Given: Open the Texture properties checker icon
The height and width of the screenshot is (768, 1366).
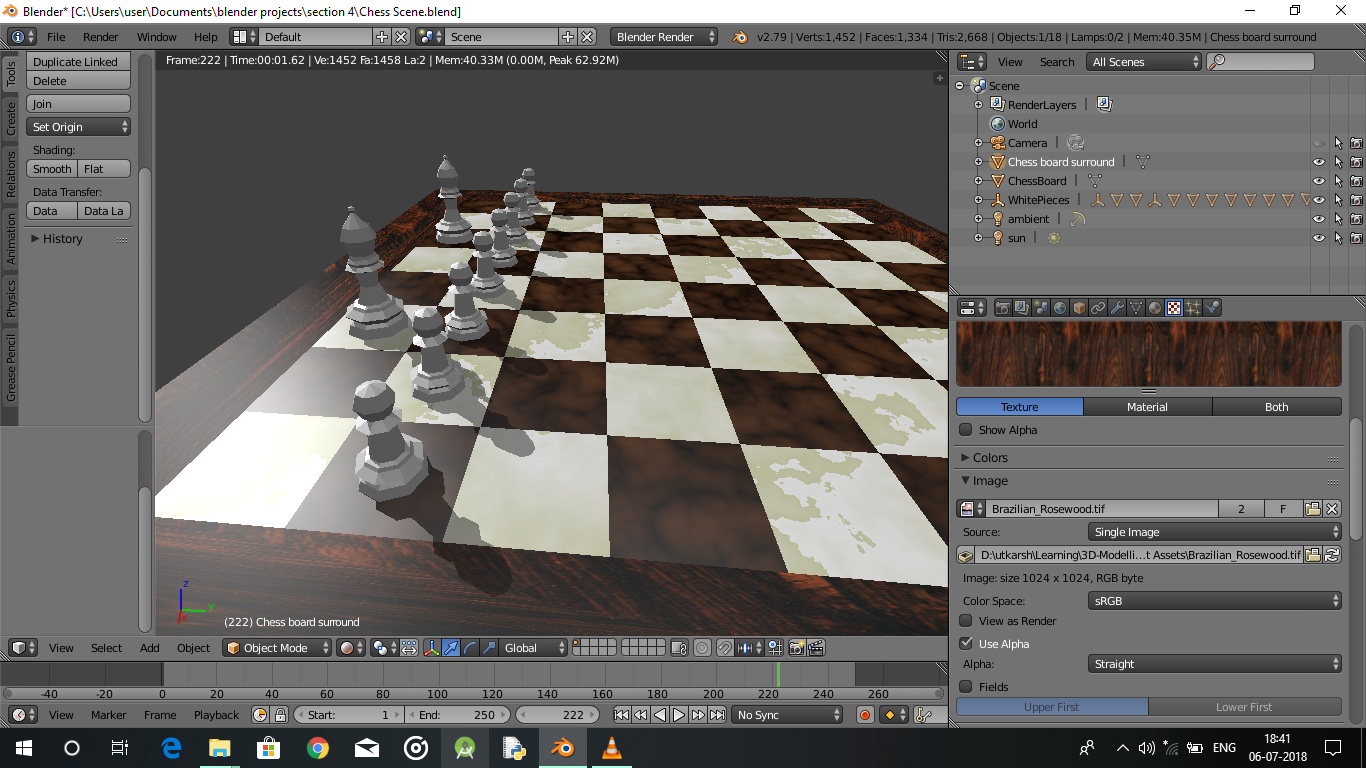Looking at the screenshot, I should 1174,308.
